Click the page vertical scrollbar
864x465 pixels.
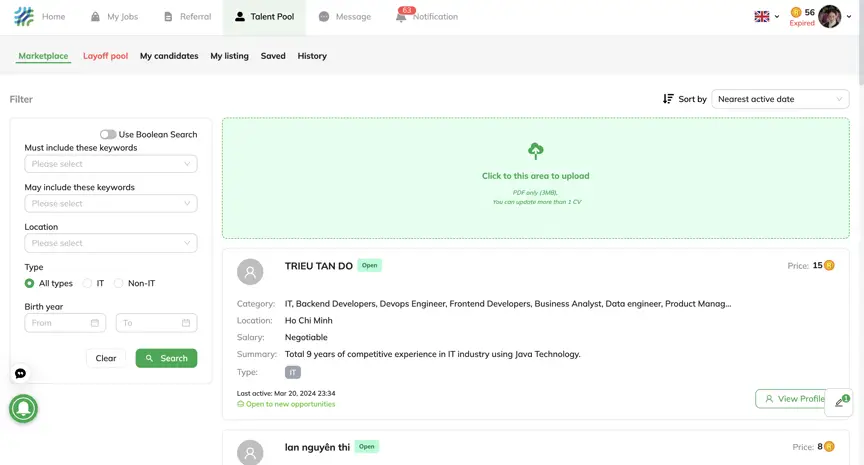[x=861, y=43]
